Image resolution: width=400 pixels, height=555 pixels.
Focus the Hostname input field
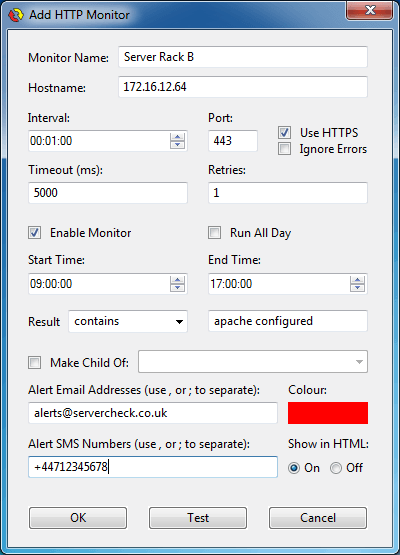click(x=243, y=87)
